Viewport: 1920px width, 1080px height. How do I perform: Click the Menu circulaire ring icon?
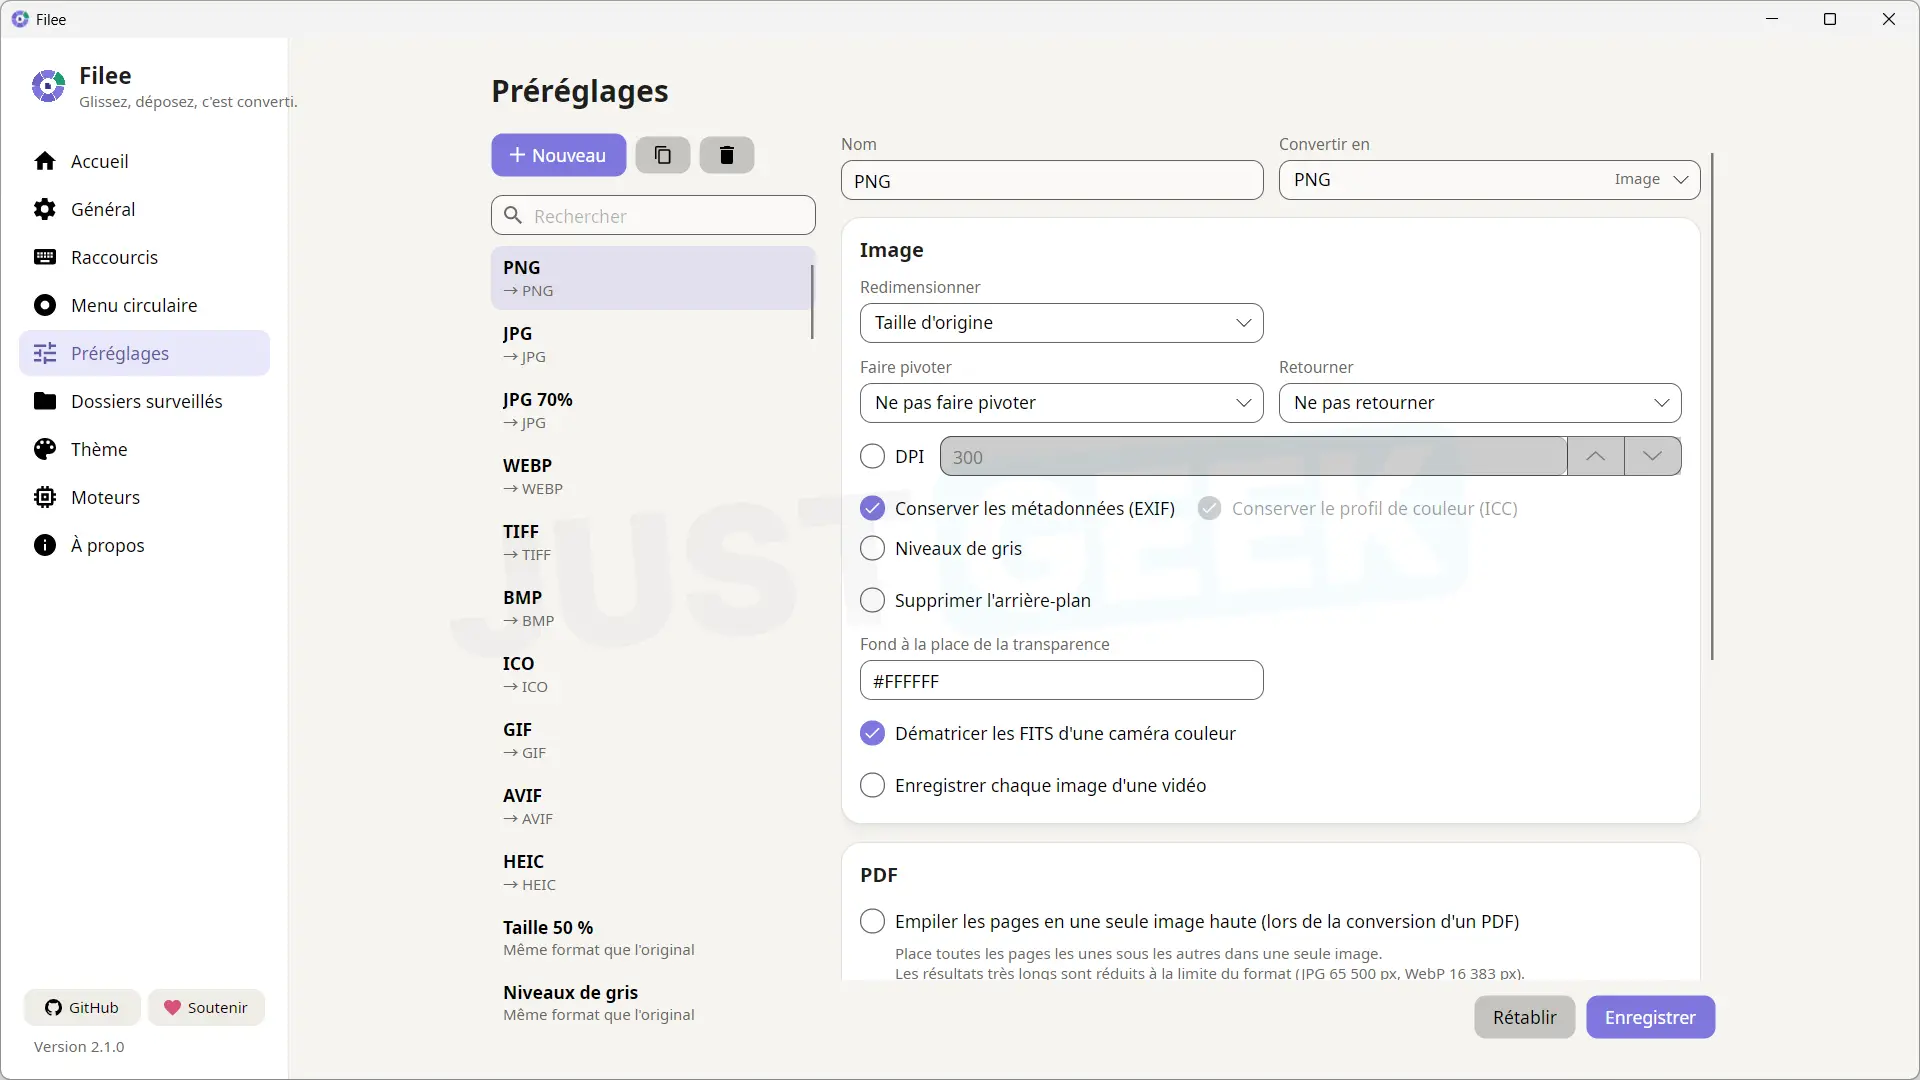click(x=45, y=305)
